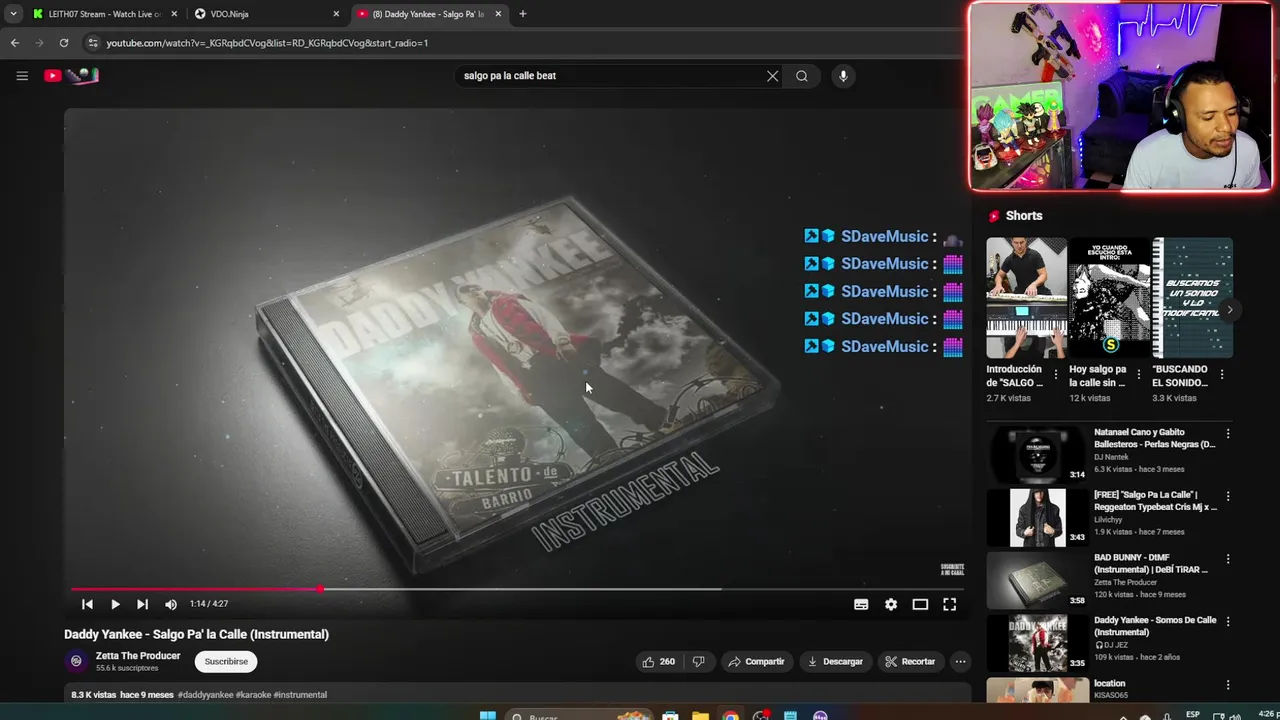Click the ESP language indicator
Image resolution: width=1280 pixels, height=720 pixels.
pyautogui.click(x=1193, y=715)
